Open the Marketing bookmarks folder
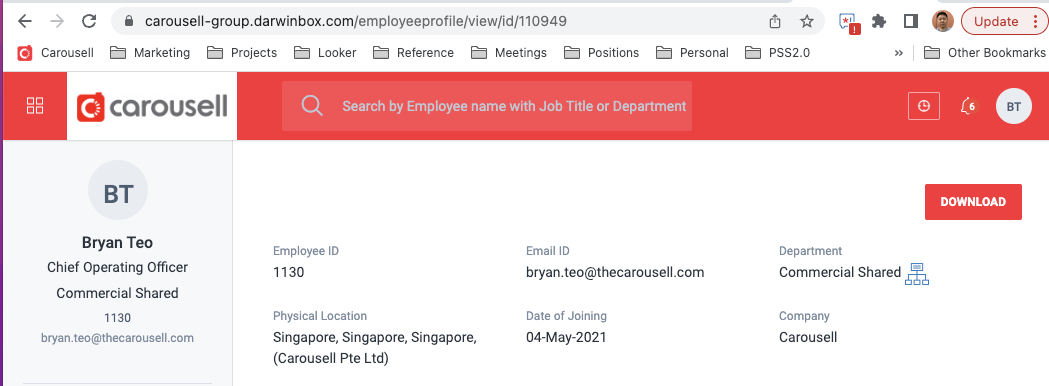The image size is (1049, 386). (150, 53)
